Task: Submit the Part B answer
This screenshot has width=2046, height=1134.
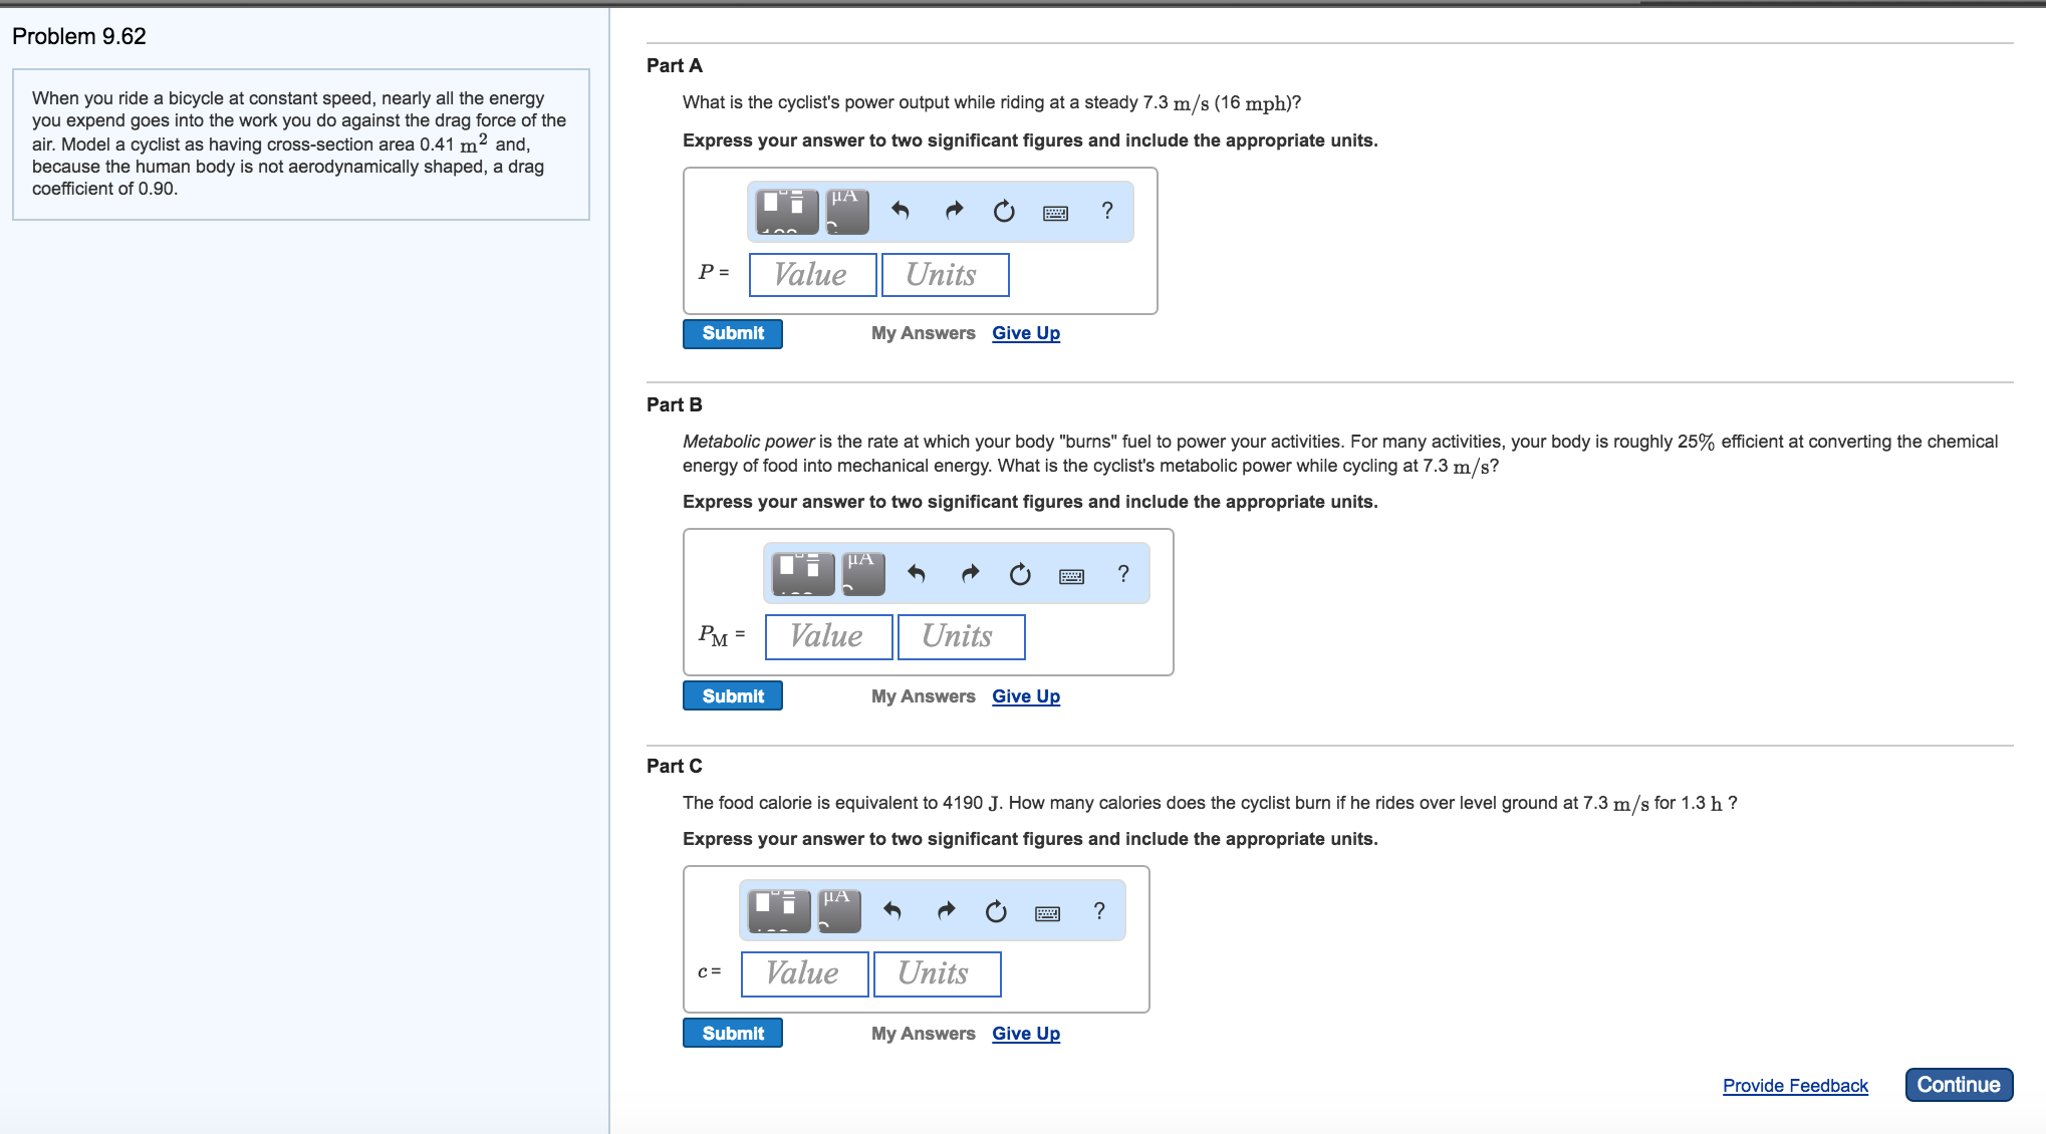Action: click(x=732, y=696)
